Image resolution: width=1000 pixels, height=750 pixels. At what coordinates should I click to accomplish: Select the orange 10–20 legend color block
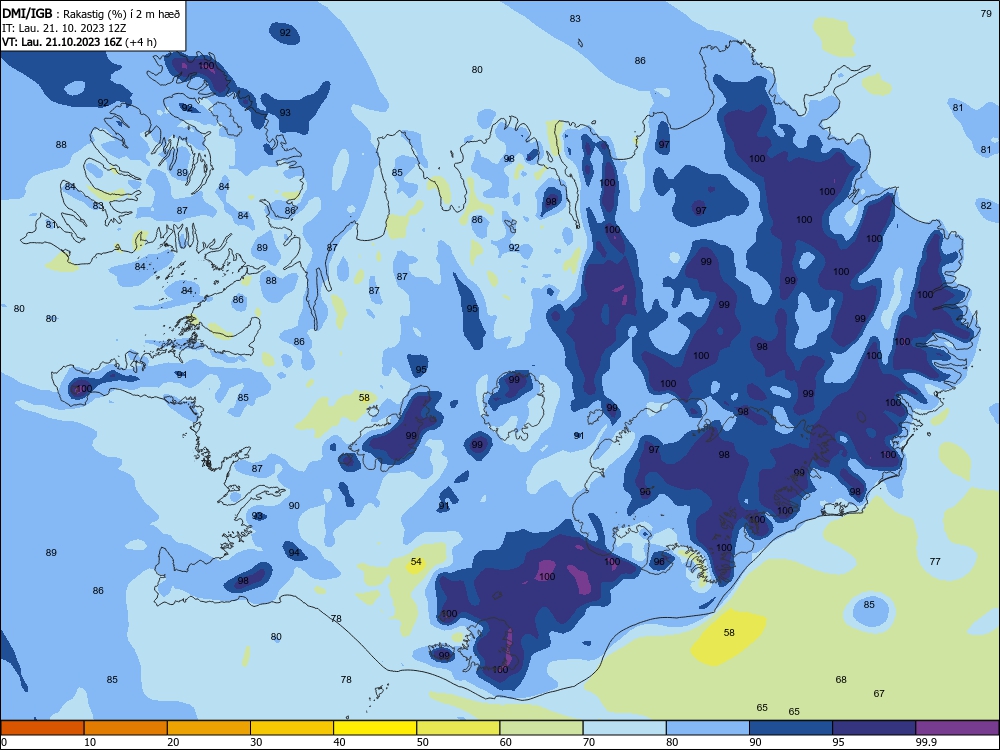126,728
